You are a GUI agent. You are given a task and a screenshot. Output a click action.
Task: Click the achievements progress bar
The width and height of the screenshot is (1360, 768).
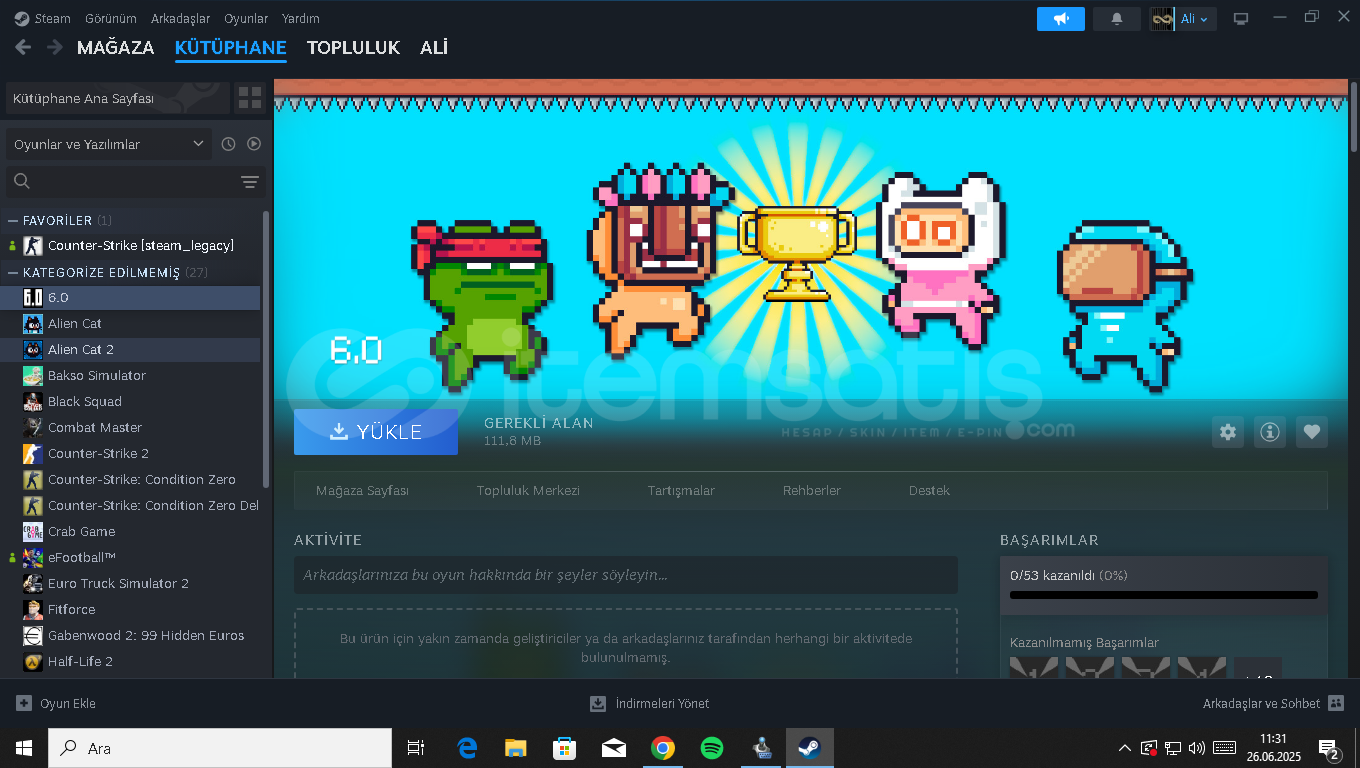point(1164,595)
